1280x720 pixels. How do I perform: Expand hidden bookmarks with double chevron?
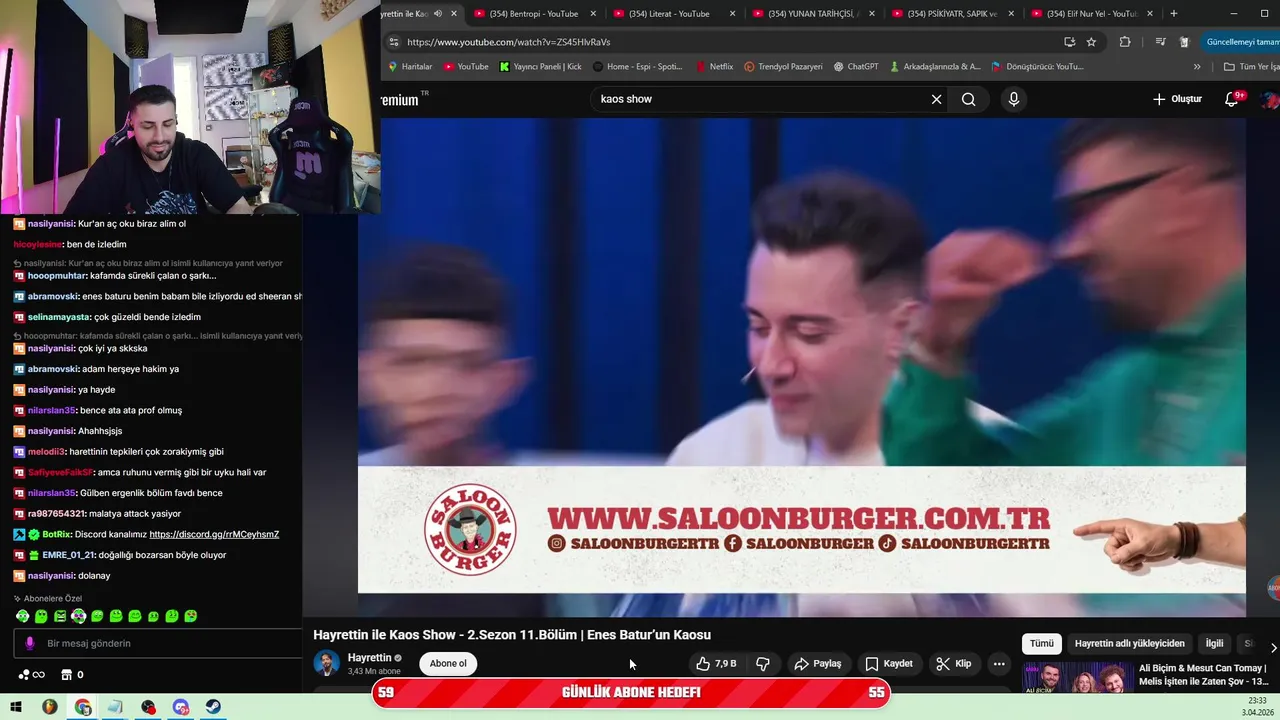[x=1197, y=67]
